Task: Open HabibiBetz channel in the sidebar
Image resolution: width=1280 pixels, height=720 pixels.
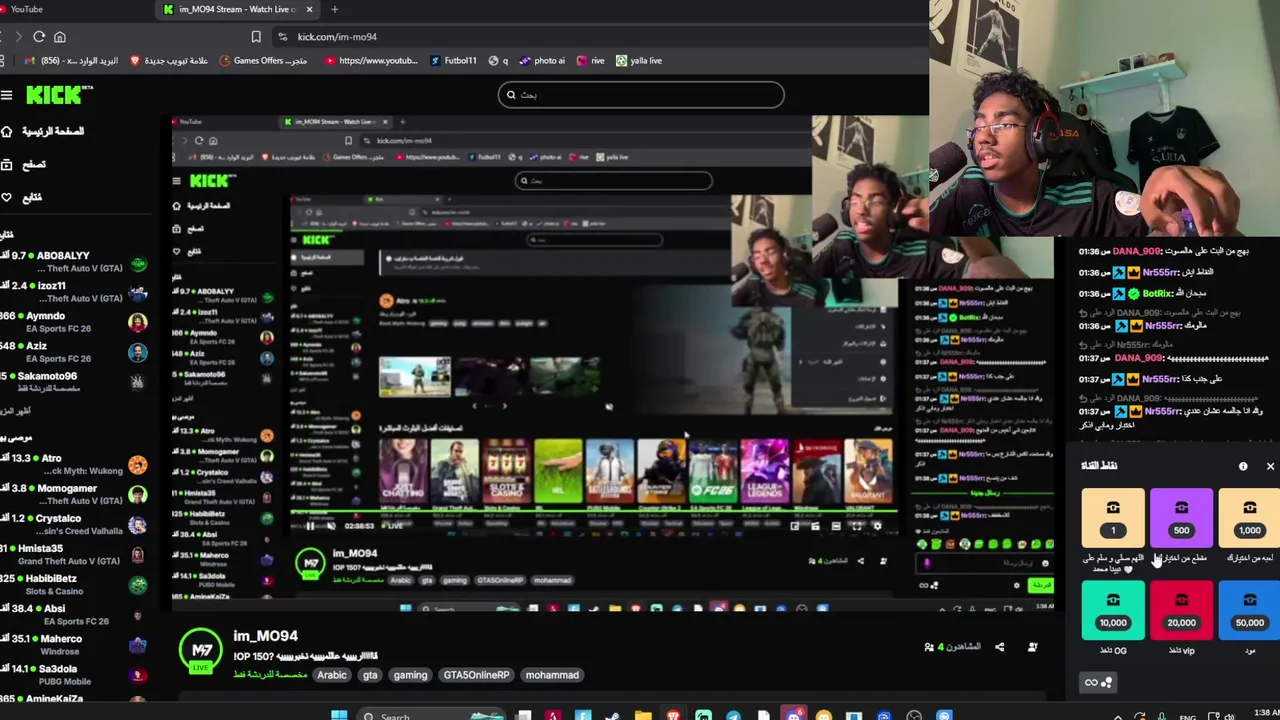Action: coord(74,584)
